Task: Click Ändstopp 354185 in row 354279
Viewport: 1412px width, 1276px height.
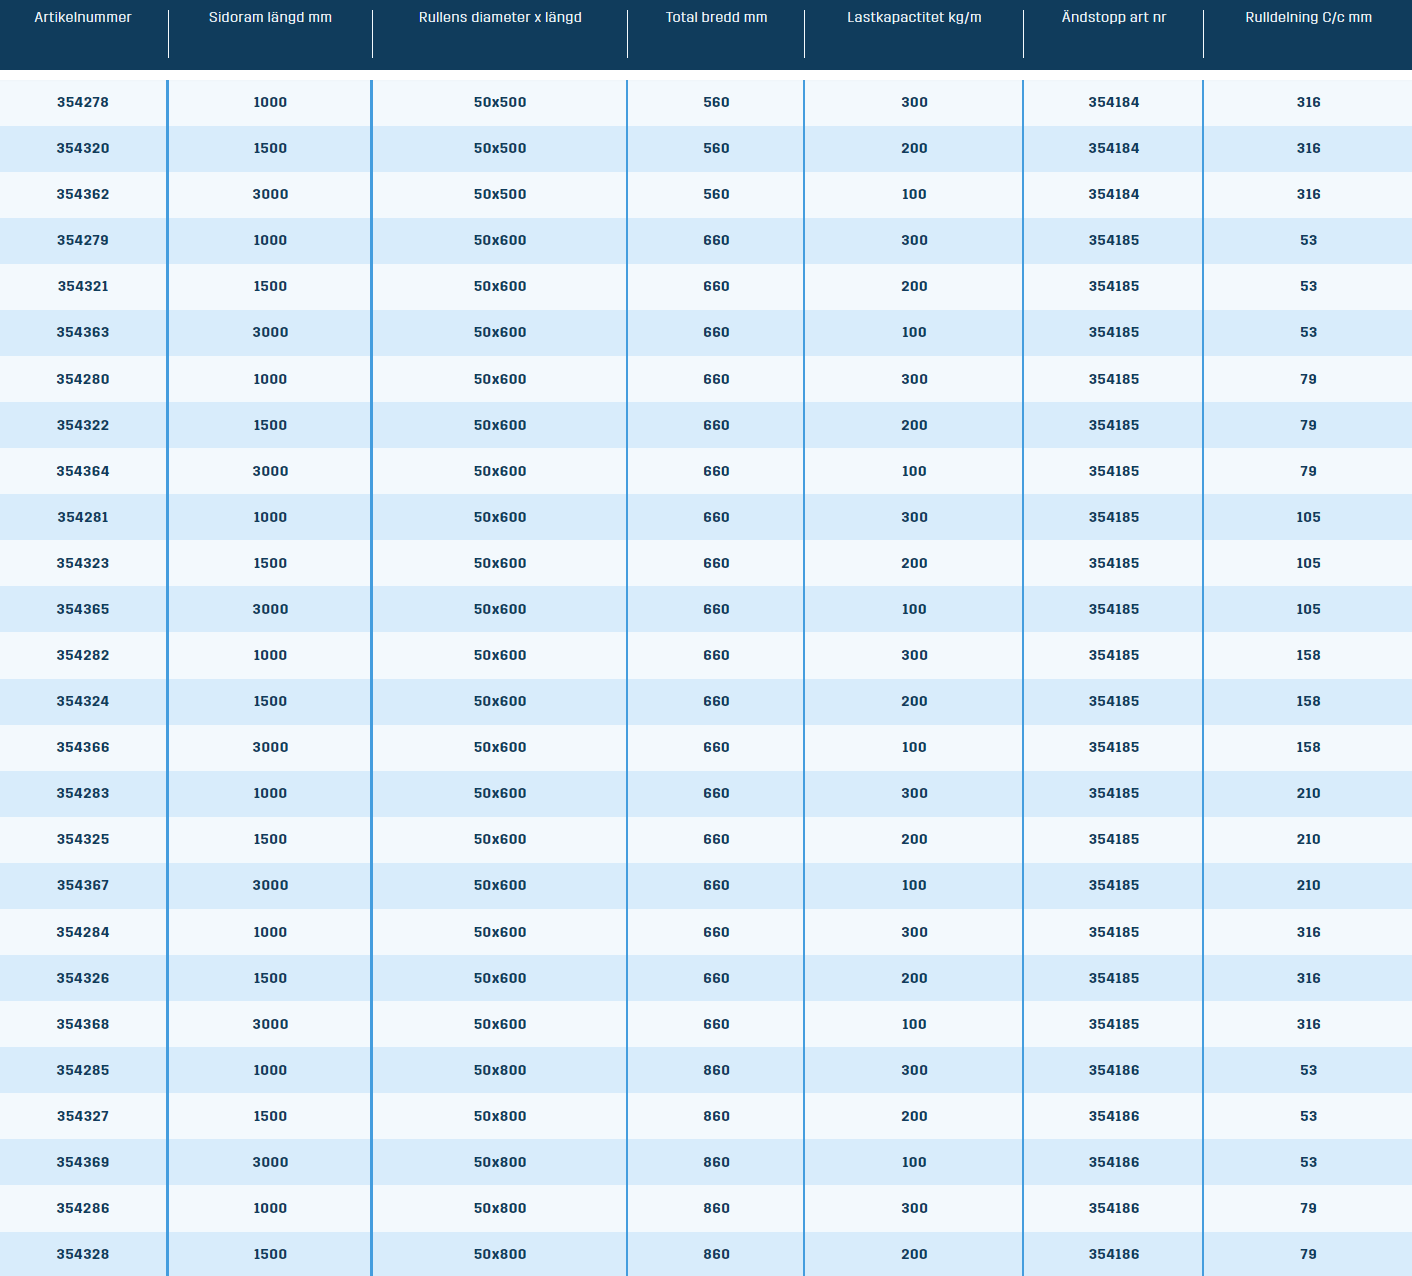Action: click(1114, 240)
